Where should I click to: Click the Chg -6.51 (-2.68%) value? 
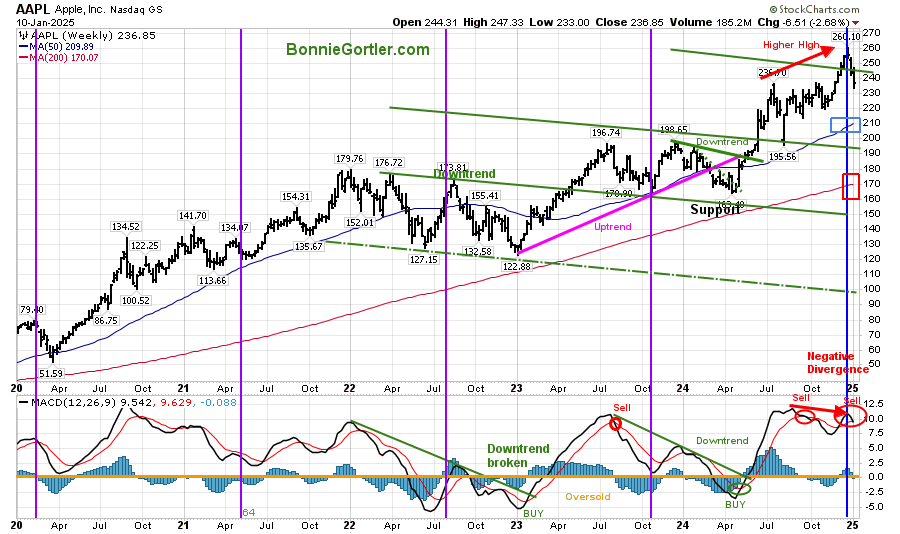pos(804,22)
